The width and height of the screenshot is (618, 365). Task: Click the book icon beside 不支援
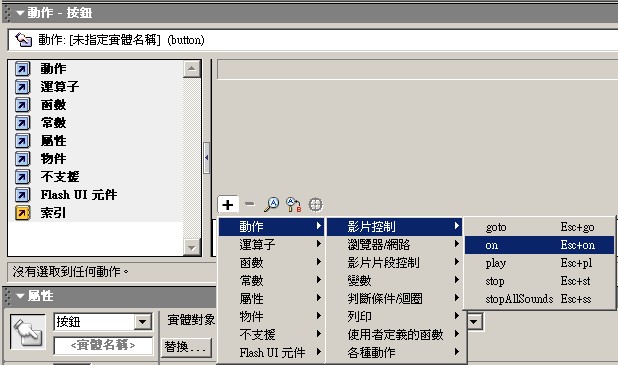pos(22,177)
